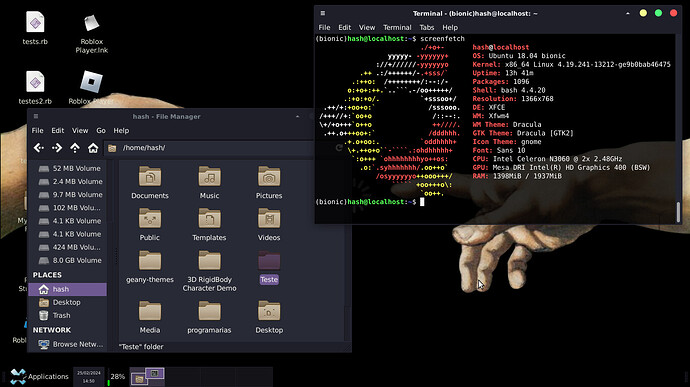Open File menu in Terminal
Viewport: 690px width, 387px height.
[x=324, y=27]
